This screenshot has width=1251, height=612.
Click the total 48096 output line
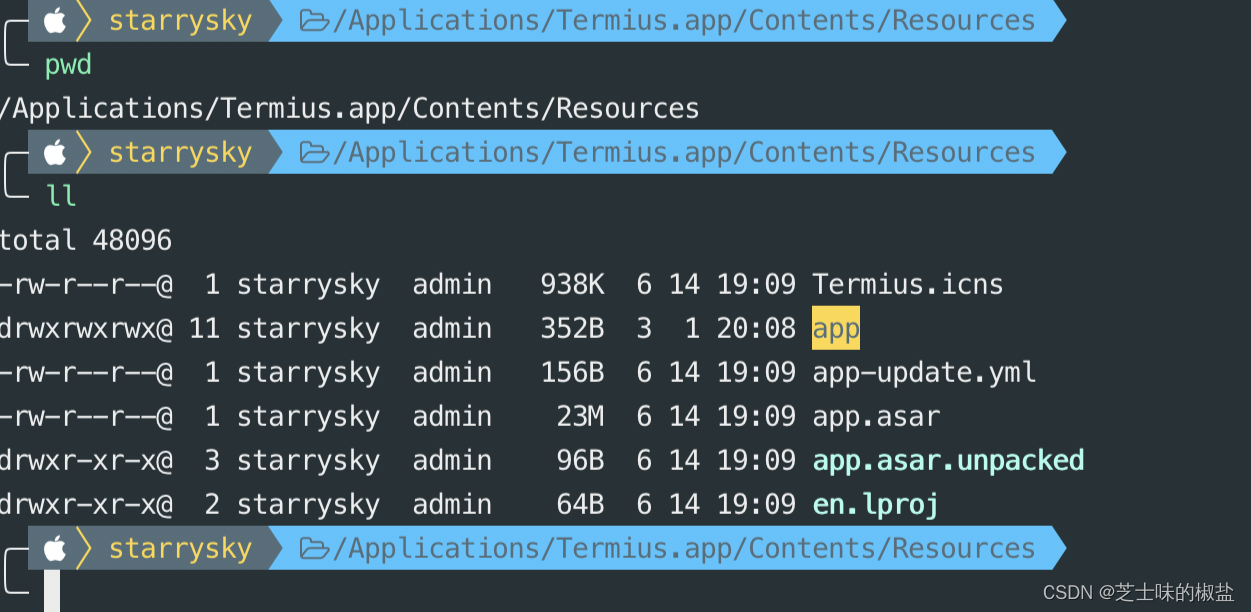coord(86,241)
